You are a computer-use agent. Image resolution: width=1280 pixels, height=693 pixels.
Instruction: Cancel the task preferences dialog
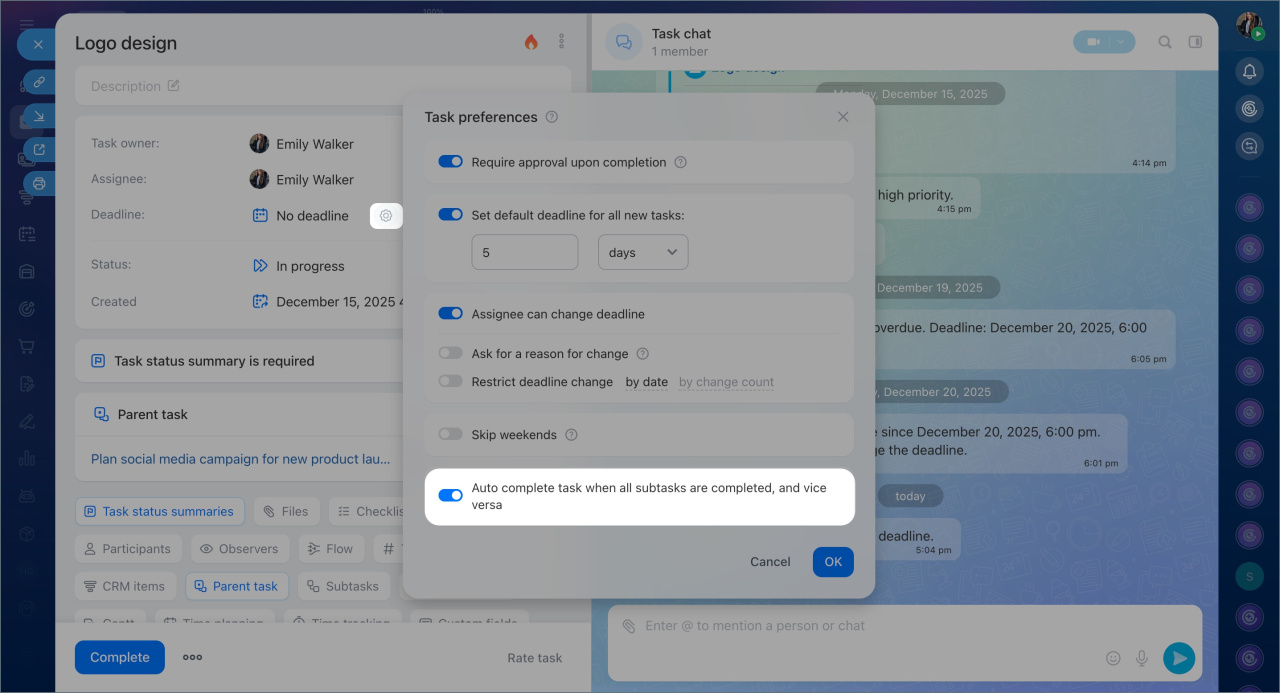[x=770, y=562]
